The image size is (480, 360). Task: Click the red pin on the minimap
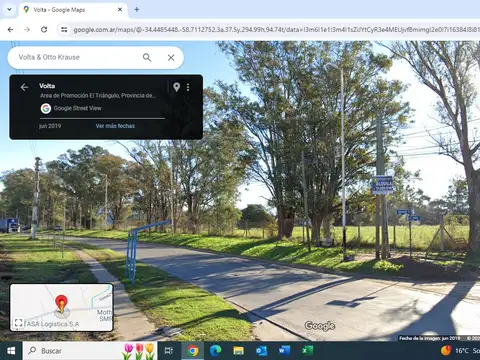point(61,303)
